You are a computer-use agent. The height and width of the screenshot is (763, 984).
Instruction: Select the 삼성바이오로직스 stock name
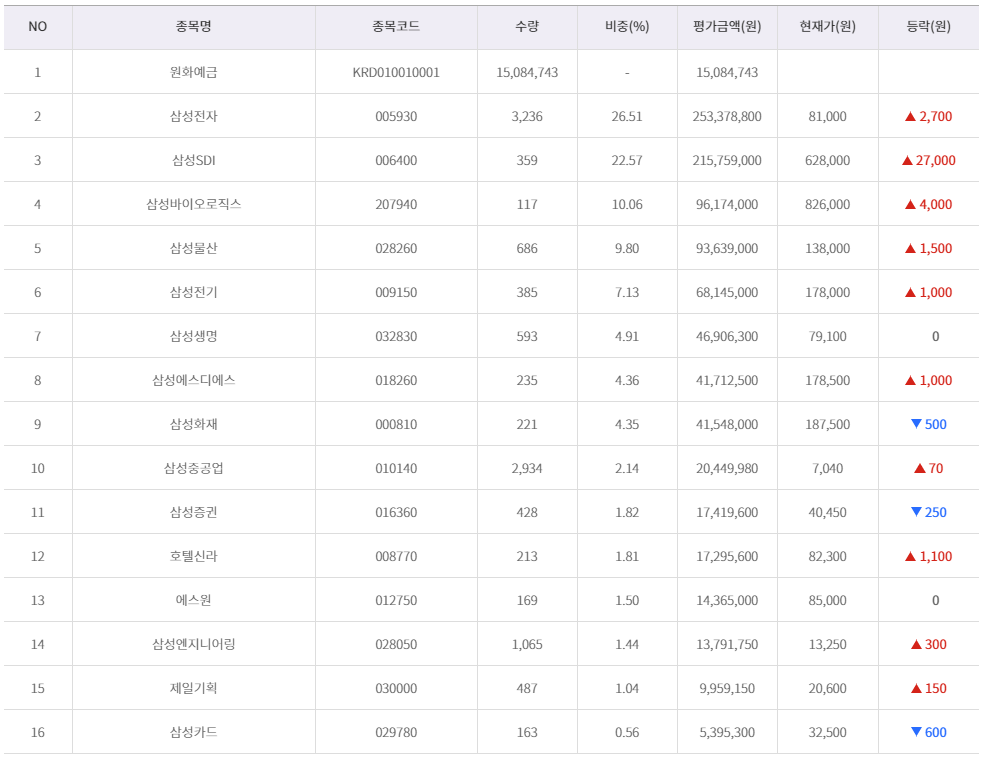click(x=193, y=204)
